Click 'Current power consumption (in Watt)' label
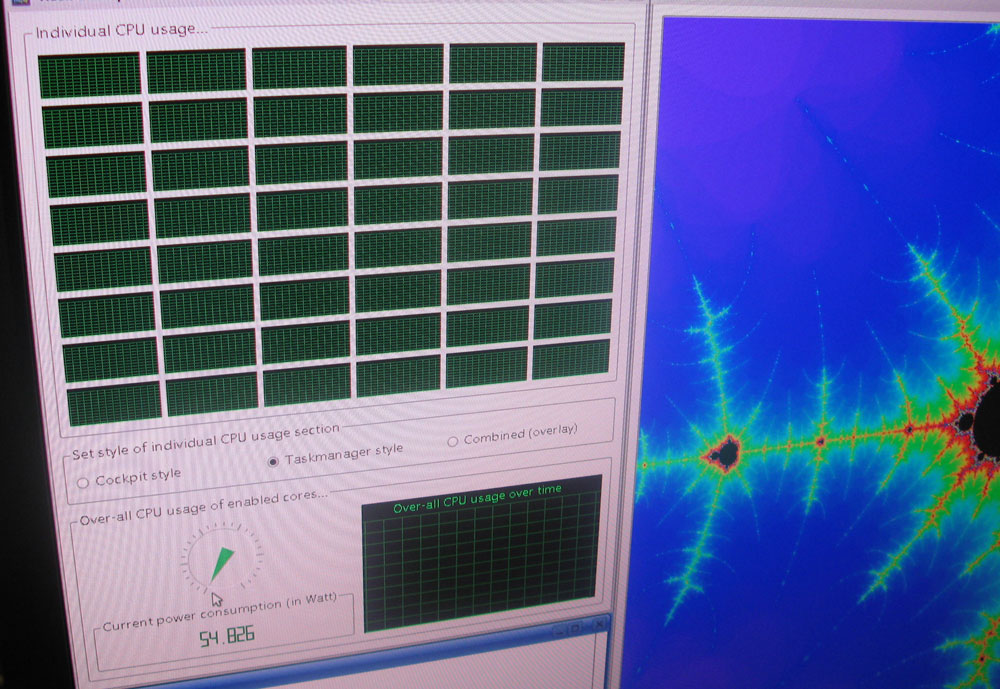This screenshot has height=689, width=1000. [x=219, y=611]
